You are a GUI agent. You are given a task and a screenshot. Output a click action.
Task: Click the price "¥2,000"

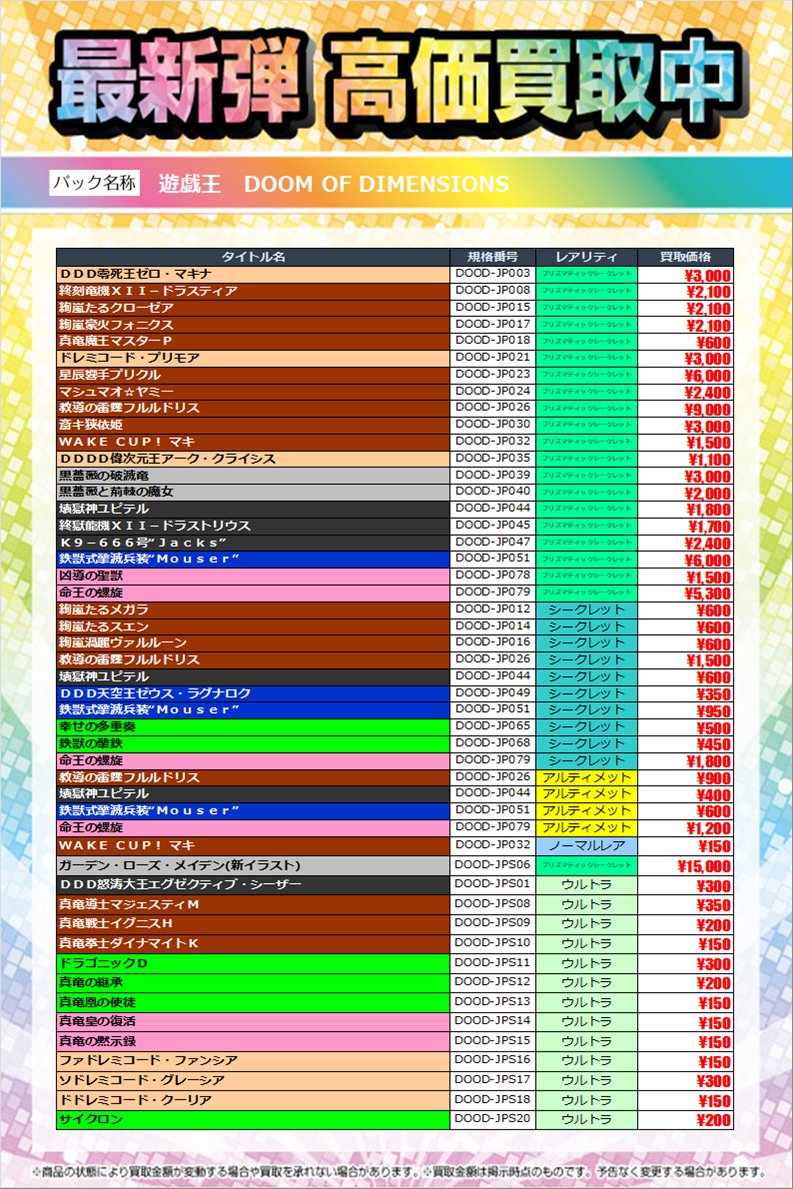707,494
